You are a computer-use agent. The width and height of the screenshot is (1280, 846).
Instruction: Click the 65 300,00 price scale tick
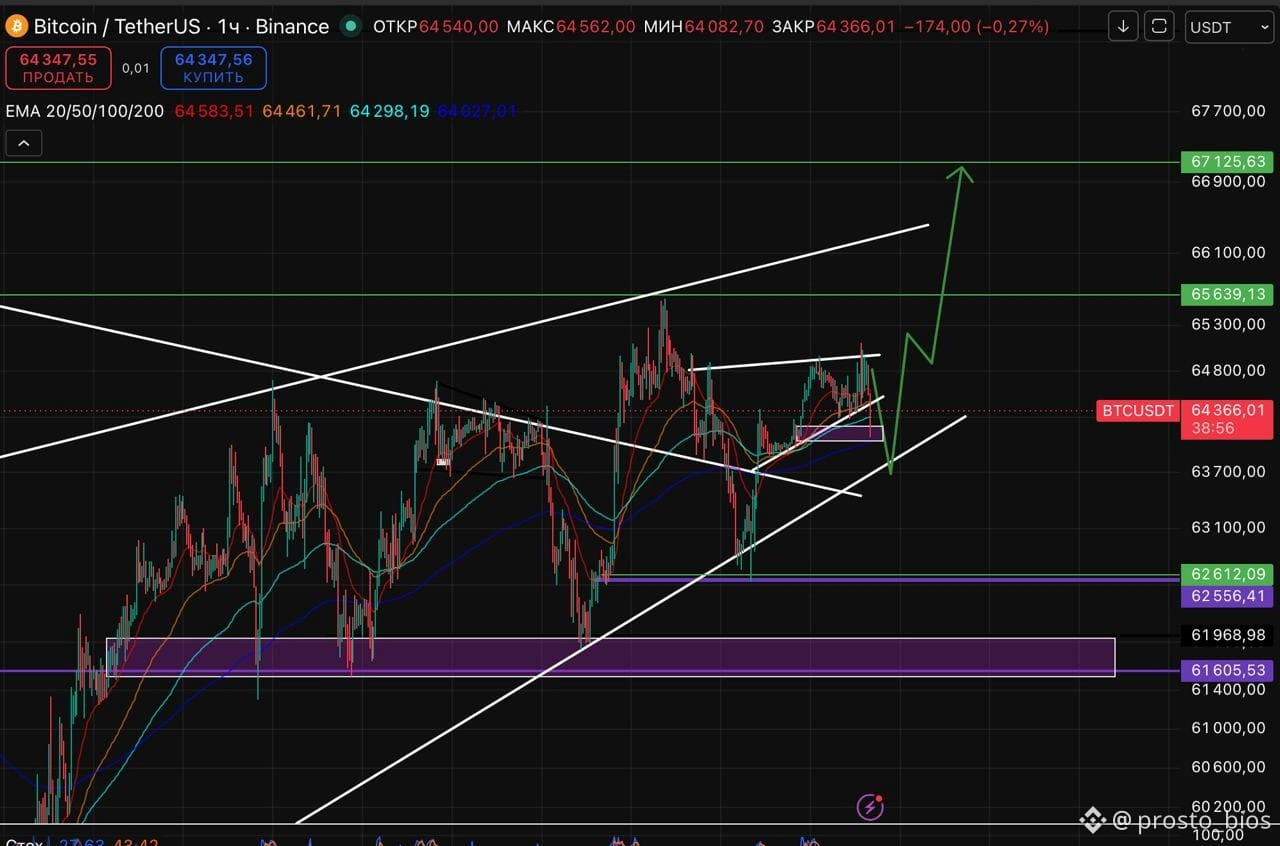(1229, 324)
